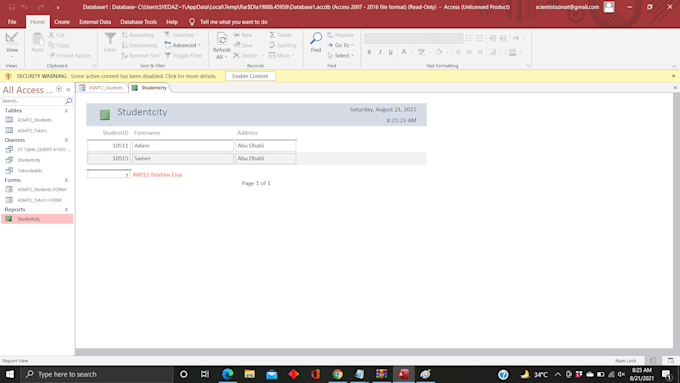Switch to the Create tab
Screen dimensions: 680x383
click(x=62, y=22)
